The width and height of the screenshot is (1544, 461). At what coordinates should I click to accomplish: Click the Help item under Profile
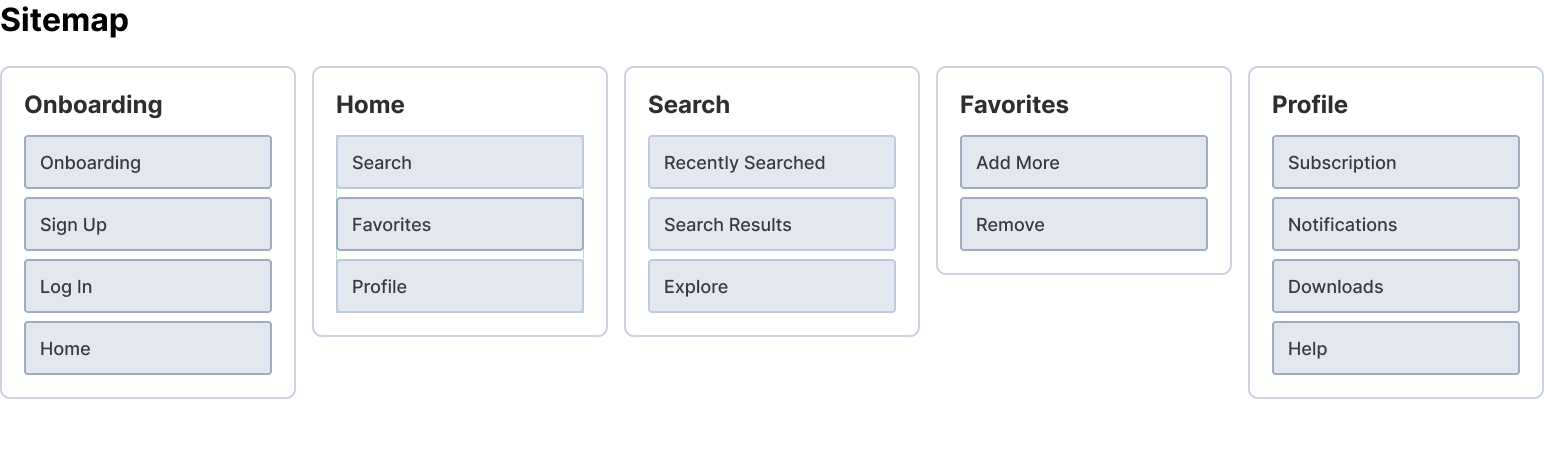[1395, 348]
